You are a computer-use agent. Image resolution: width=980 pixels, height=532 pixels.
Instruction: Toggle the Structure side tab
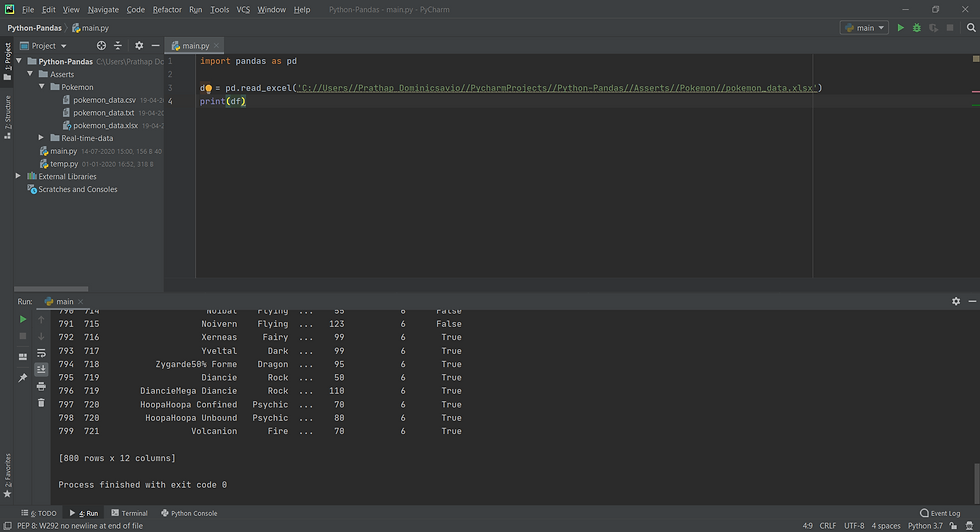[x=7, y=117]
